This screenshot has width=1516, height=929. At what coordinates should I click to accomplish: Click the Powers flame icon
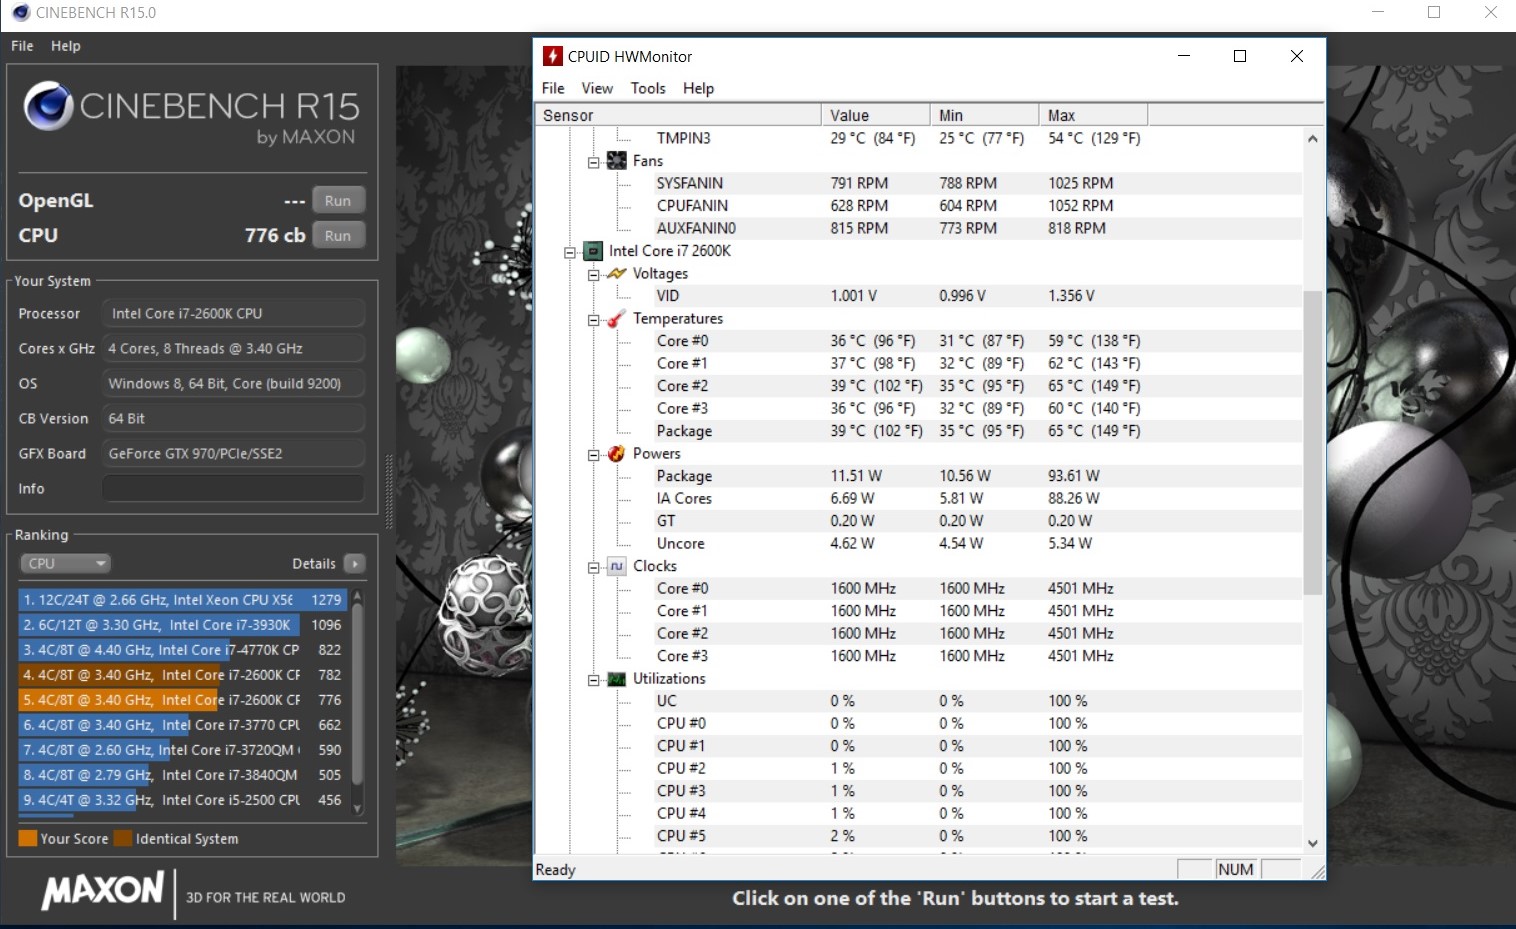tap(617, 454)
